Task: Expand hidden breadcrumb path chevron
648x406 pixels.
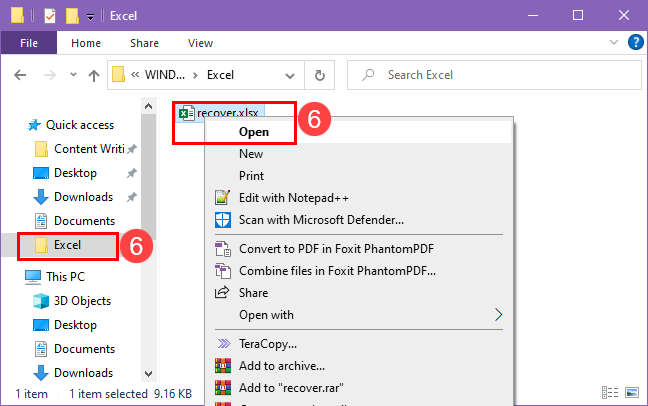Action: click(x=135, y=74)
